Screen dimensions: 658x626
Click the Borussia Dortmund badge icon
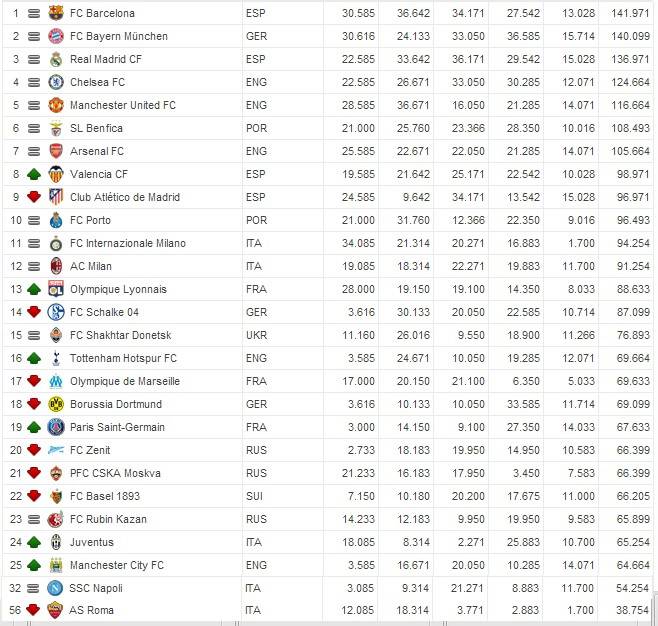coord(55,404)
